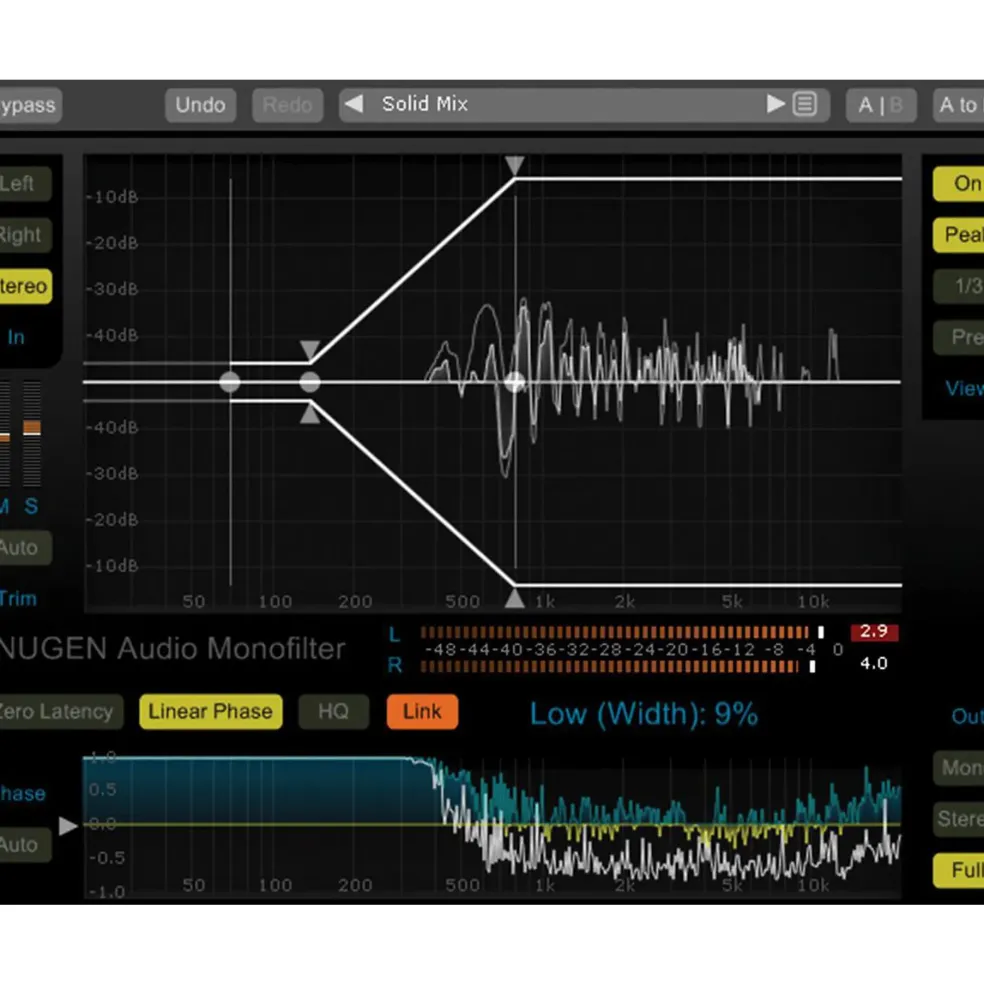Click the upward triangle handle near 150 Hz
Image resolution: width=984 pixels, height=985 pixels.
click(x=310, y=414)
